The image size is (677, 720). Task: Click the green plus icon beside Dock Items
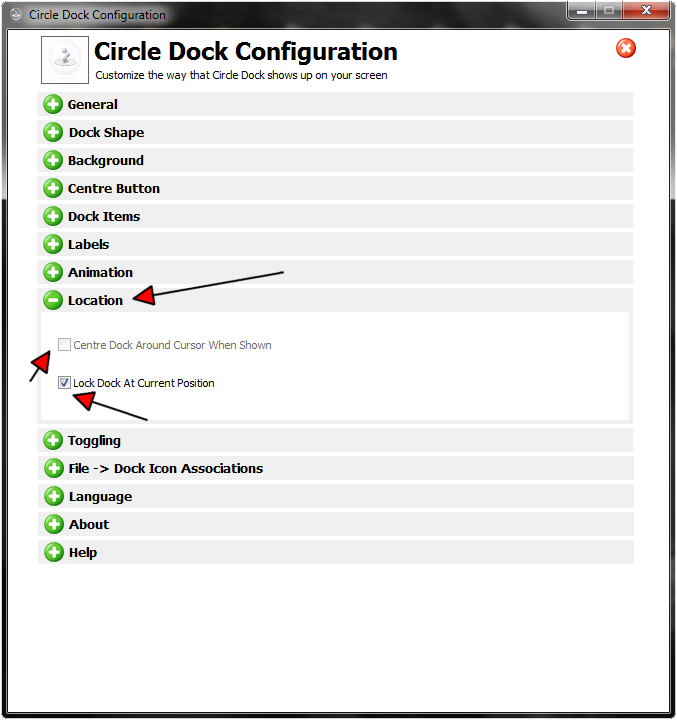click(54, 217)
